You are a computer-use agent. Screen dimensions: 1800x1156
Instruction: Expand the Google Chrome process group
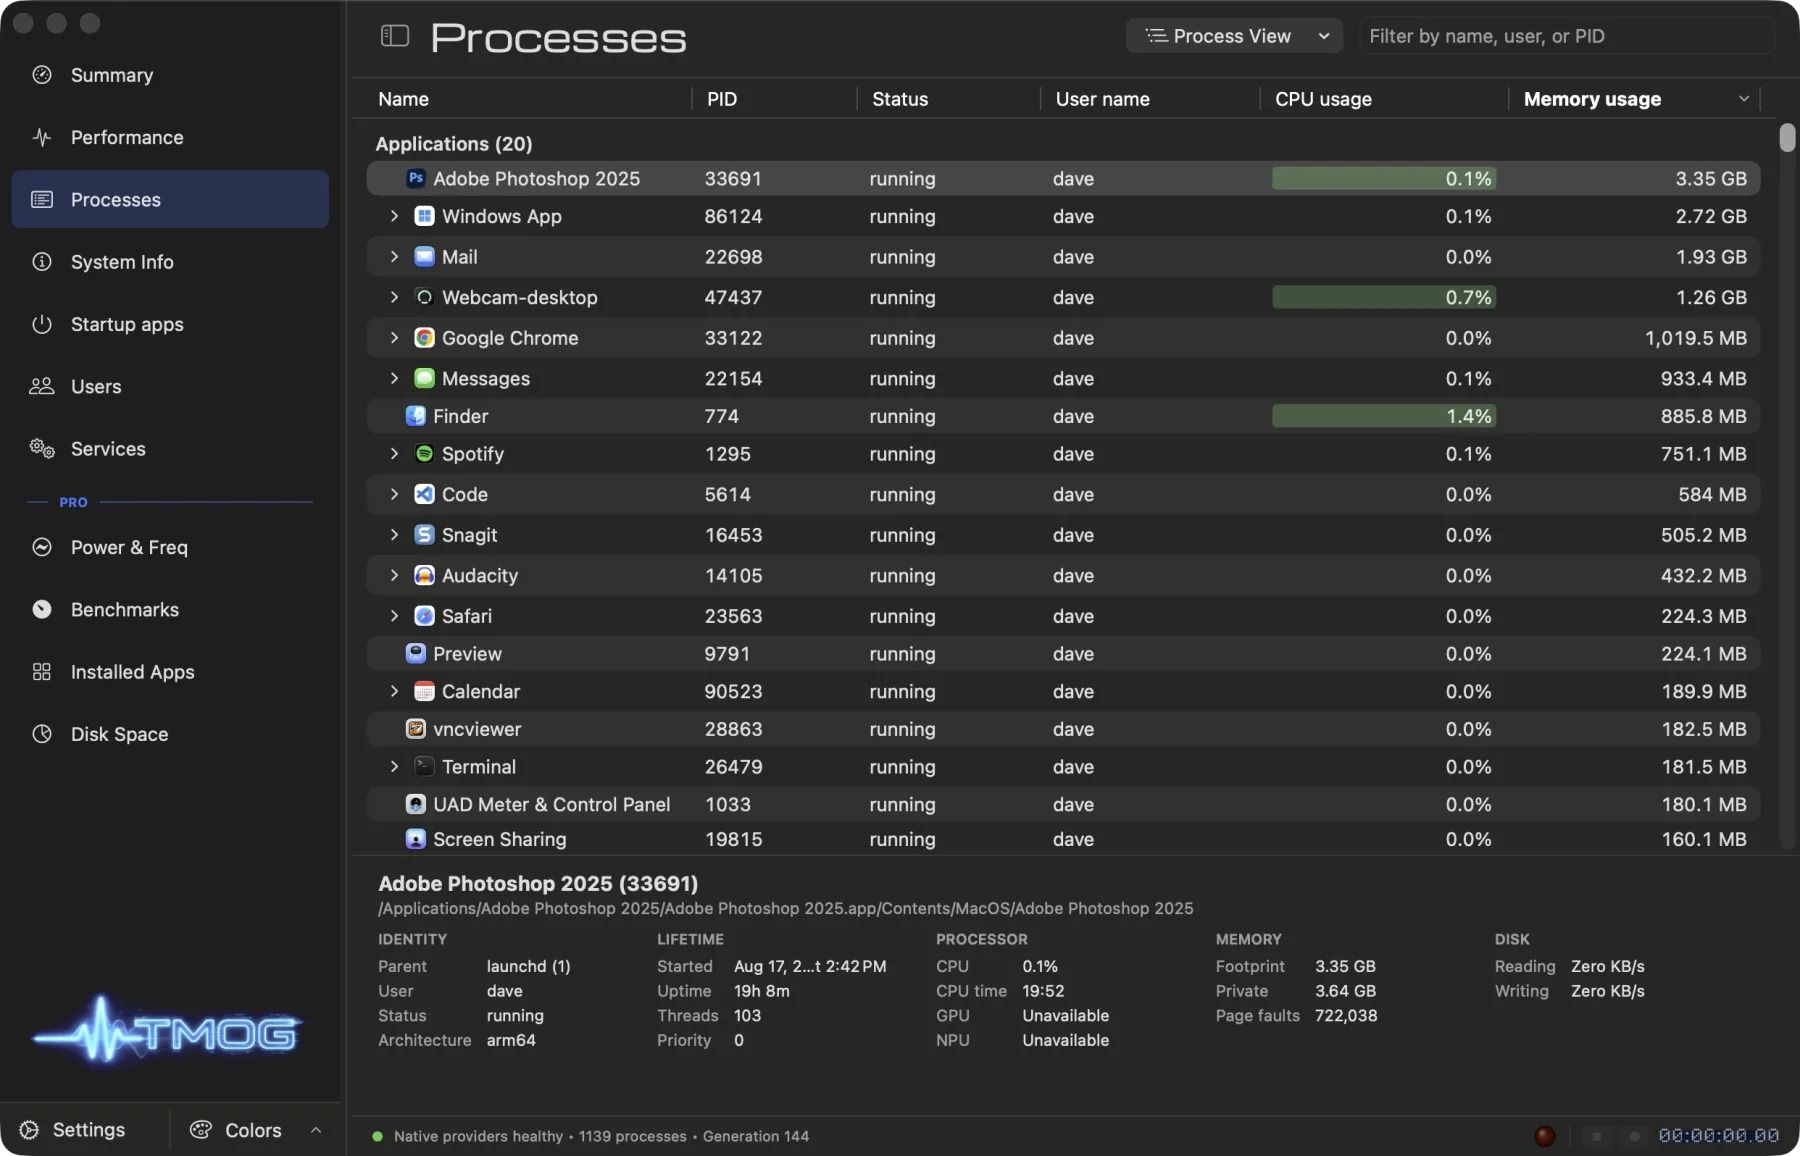click(394, 338)
